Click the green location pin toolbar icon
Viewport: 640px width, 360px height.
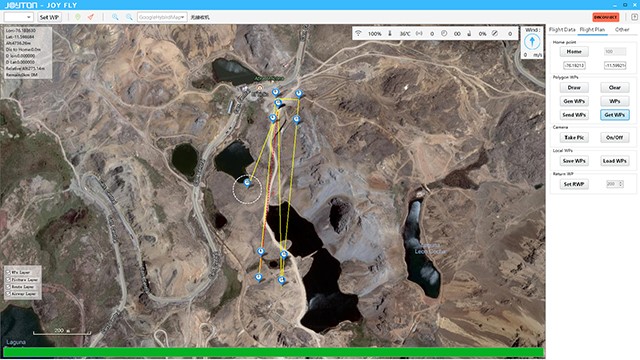[78, 17]
